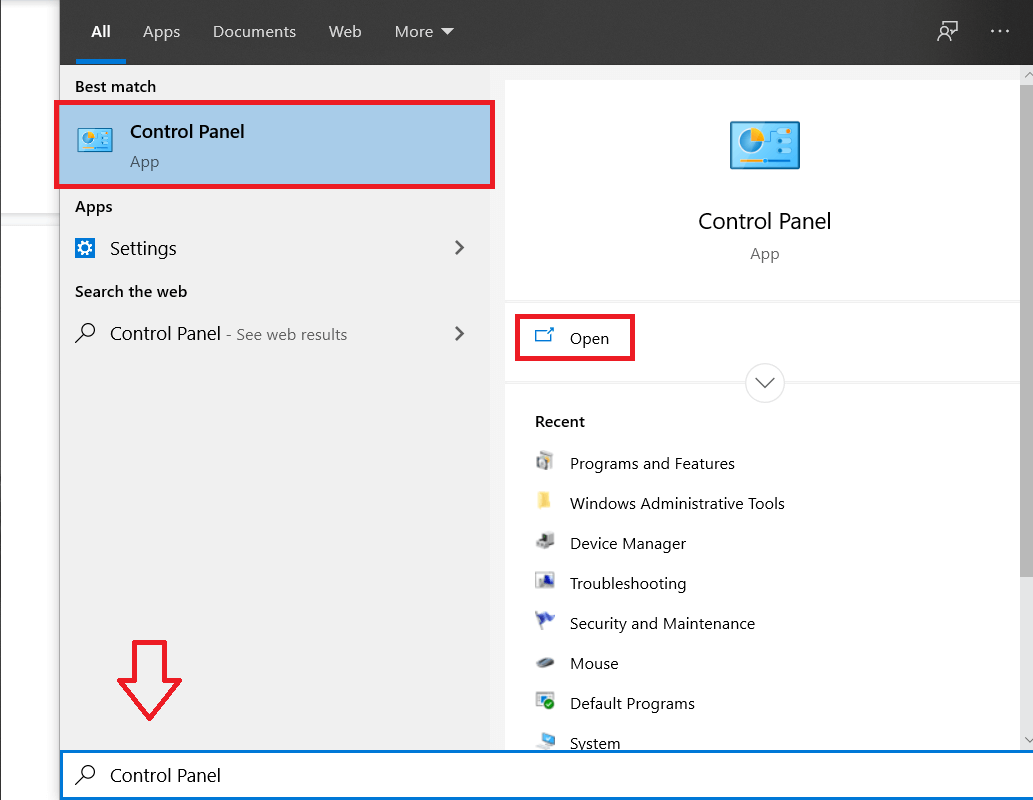
Task: Switch to the Web search tab
Action: coord(345,31)
